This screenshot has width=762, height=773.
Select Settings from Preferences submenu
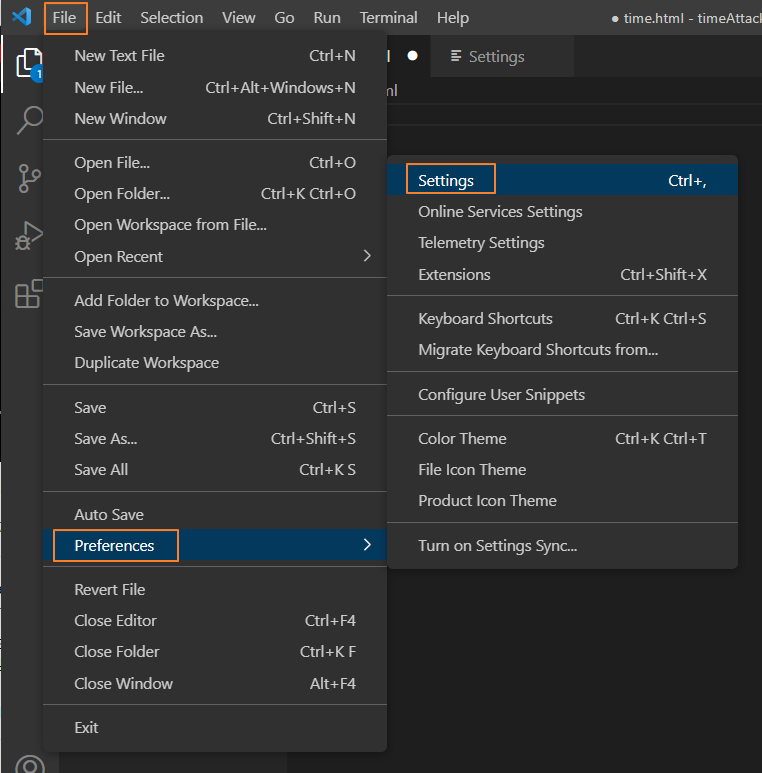coord(446,181)
